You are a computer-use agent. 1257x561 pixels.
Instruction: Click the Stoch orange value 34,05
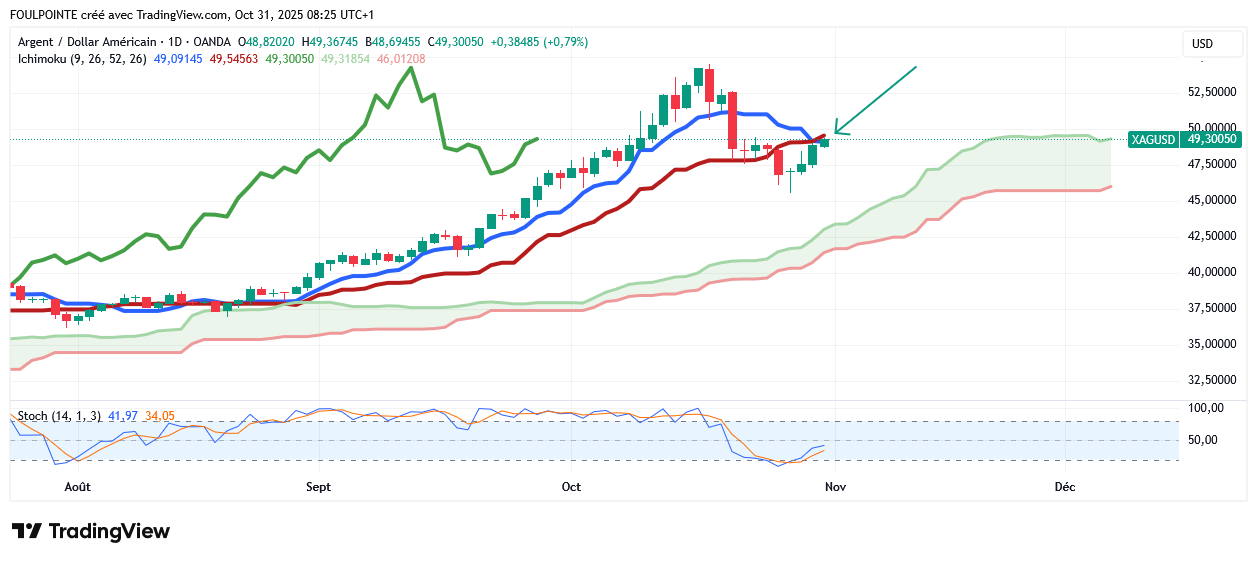[x=160, y=416]
